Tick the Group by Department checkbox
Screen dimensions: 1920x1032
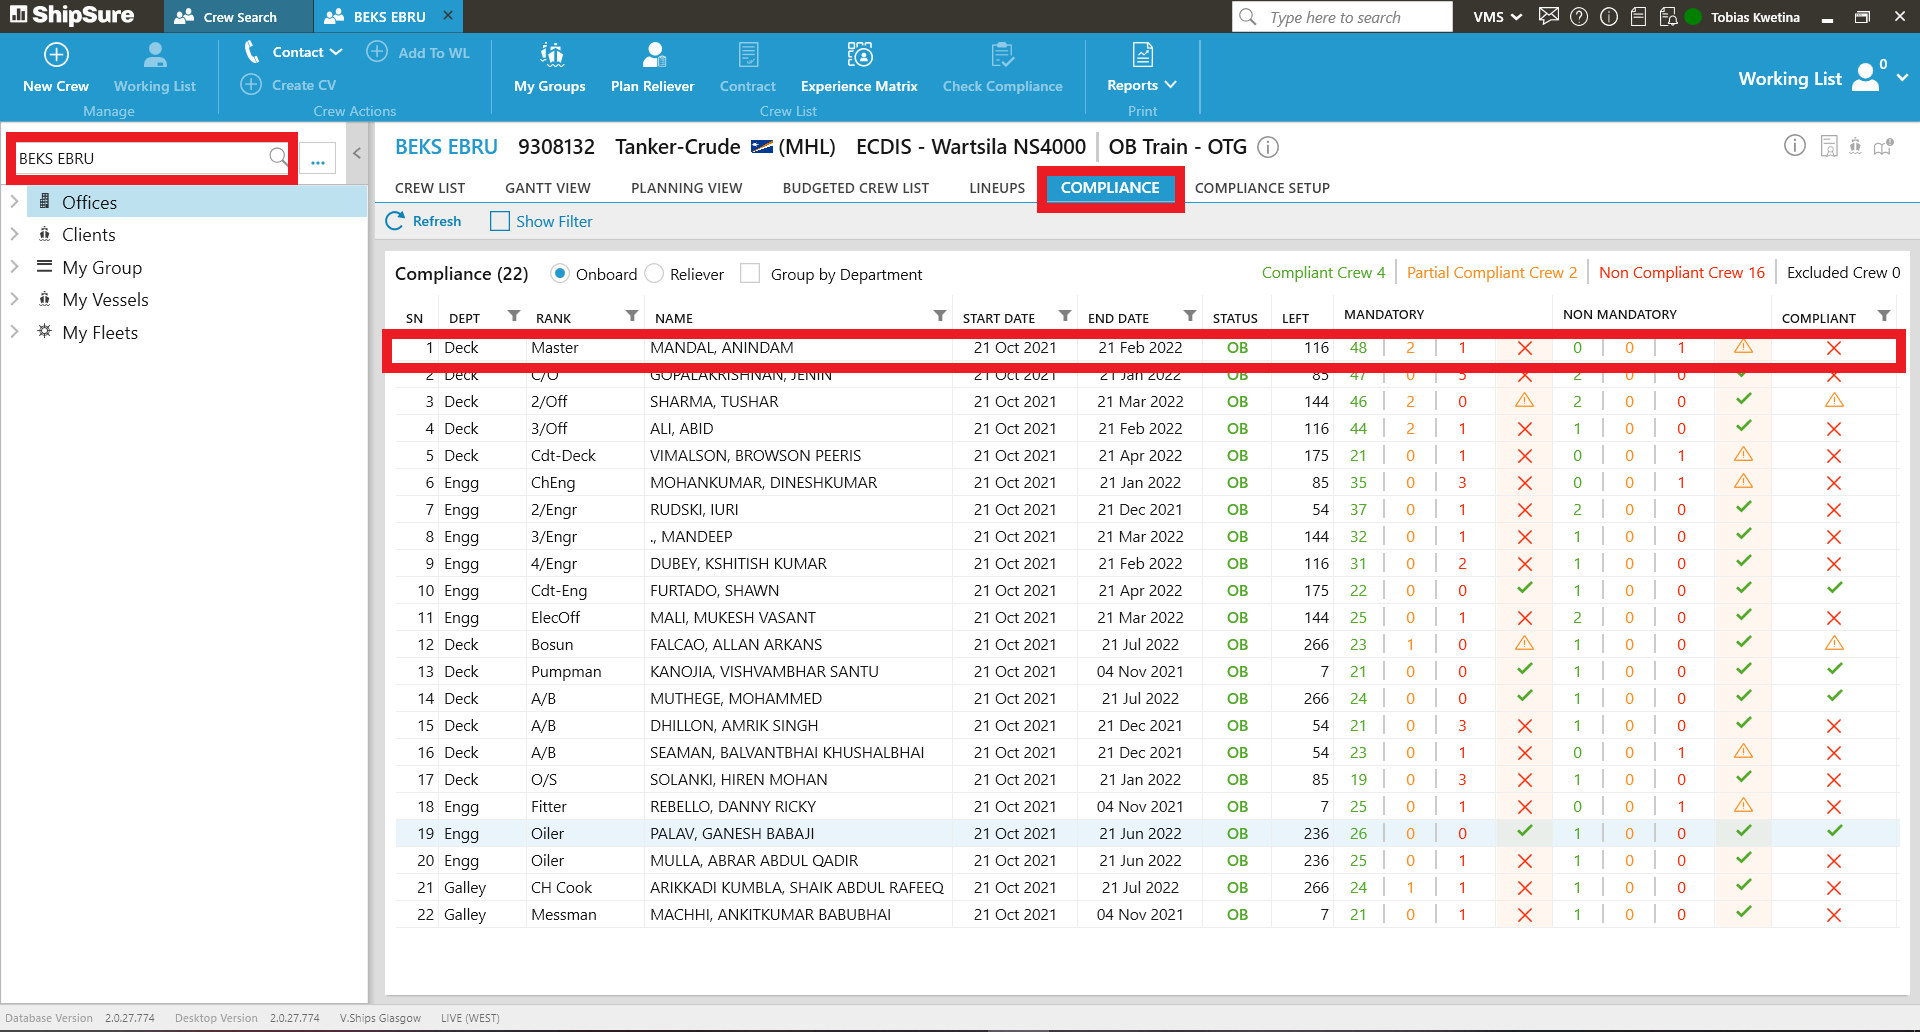(750, 274)
